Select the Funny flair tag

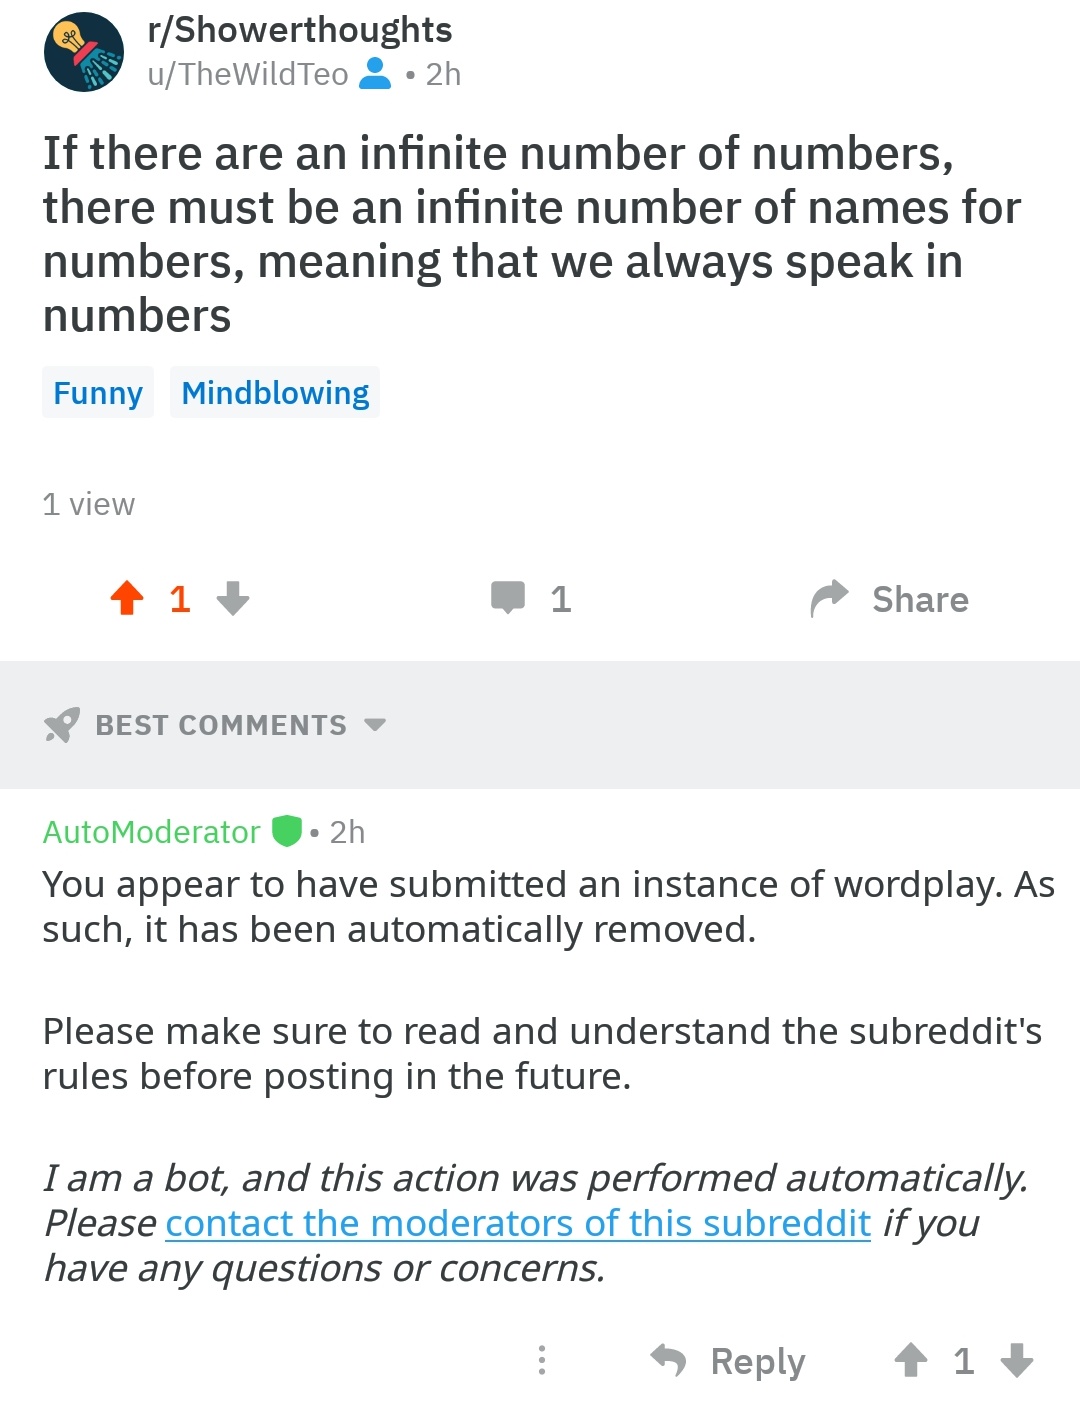[x=97, y=392]
